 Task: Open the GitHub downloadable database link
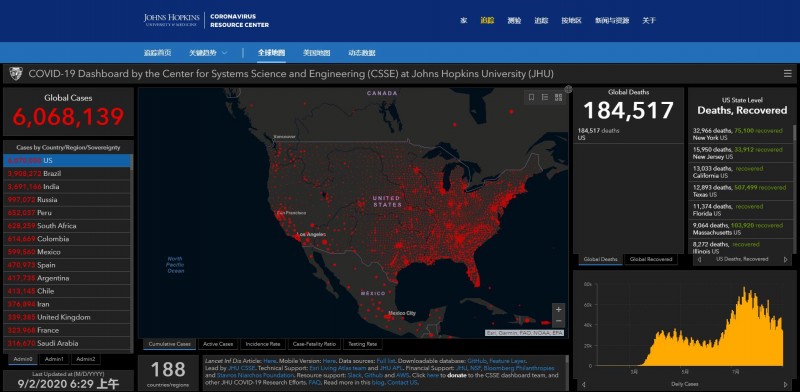(x=476, y=361)
